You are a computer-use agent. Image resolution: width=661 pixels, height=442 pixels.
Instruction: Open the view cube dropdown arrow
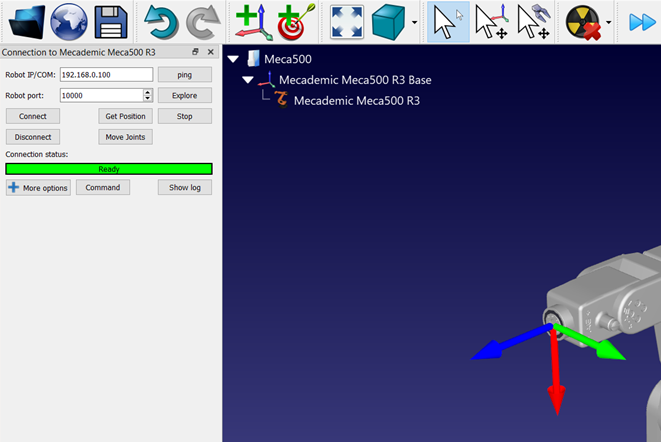(x=415, y=22)
